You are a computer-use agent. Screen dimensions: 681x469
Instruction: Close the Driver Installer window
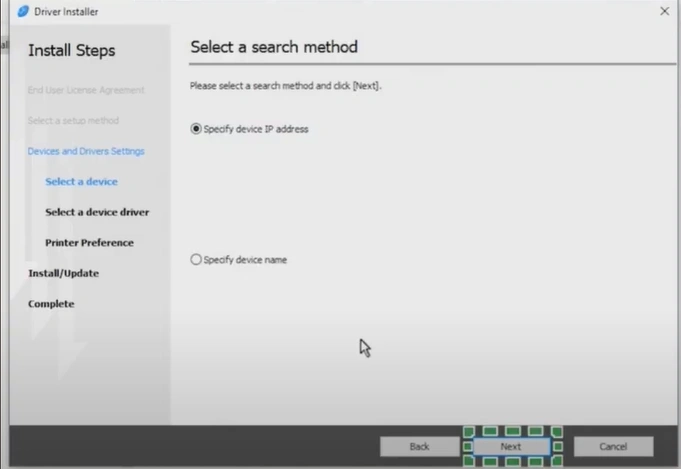(x=664, y=11)
